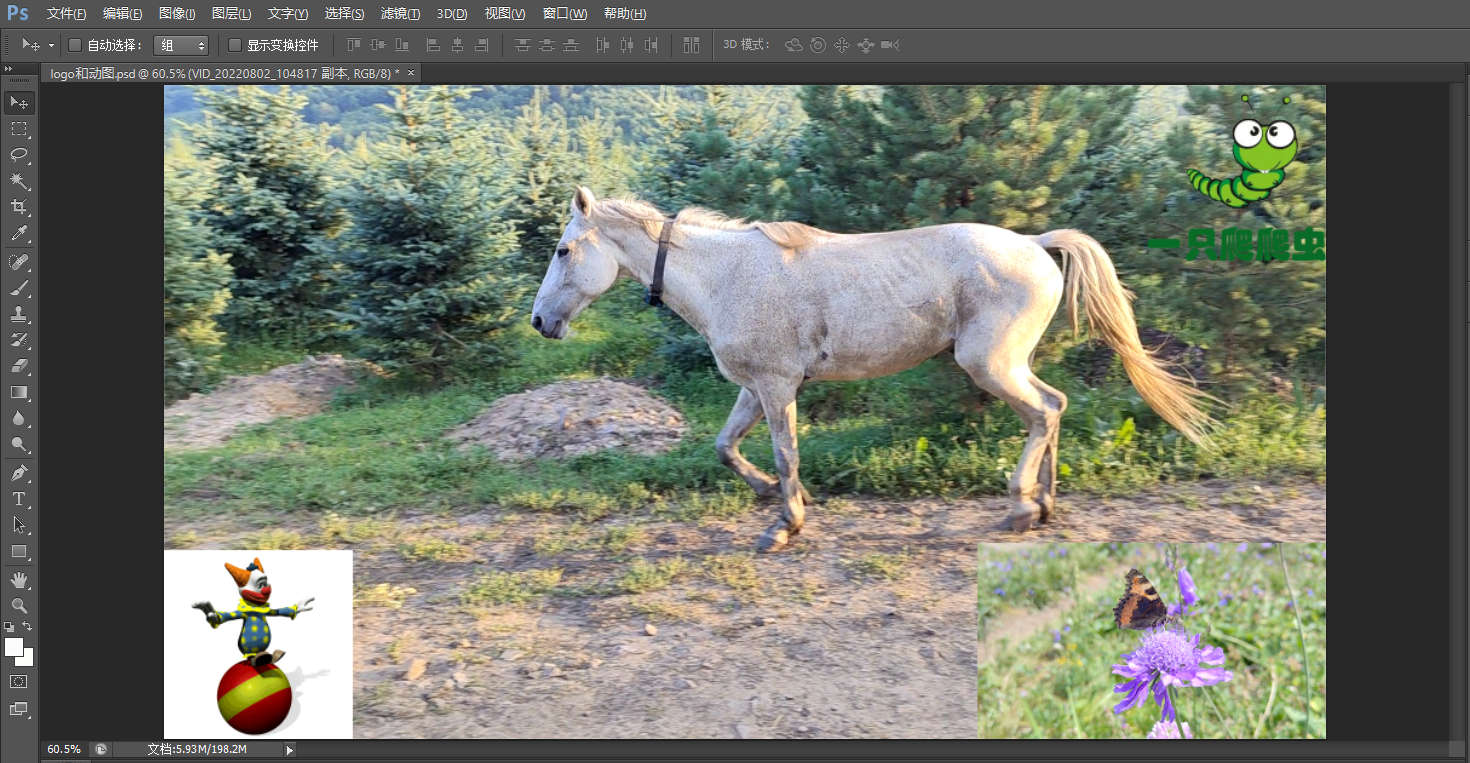This screenshot has width=1470, height=763.
Task: Toggle Quick Mask mode
Action: pos(19,681)
